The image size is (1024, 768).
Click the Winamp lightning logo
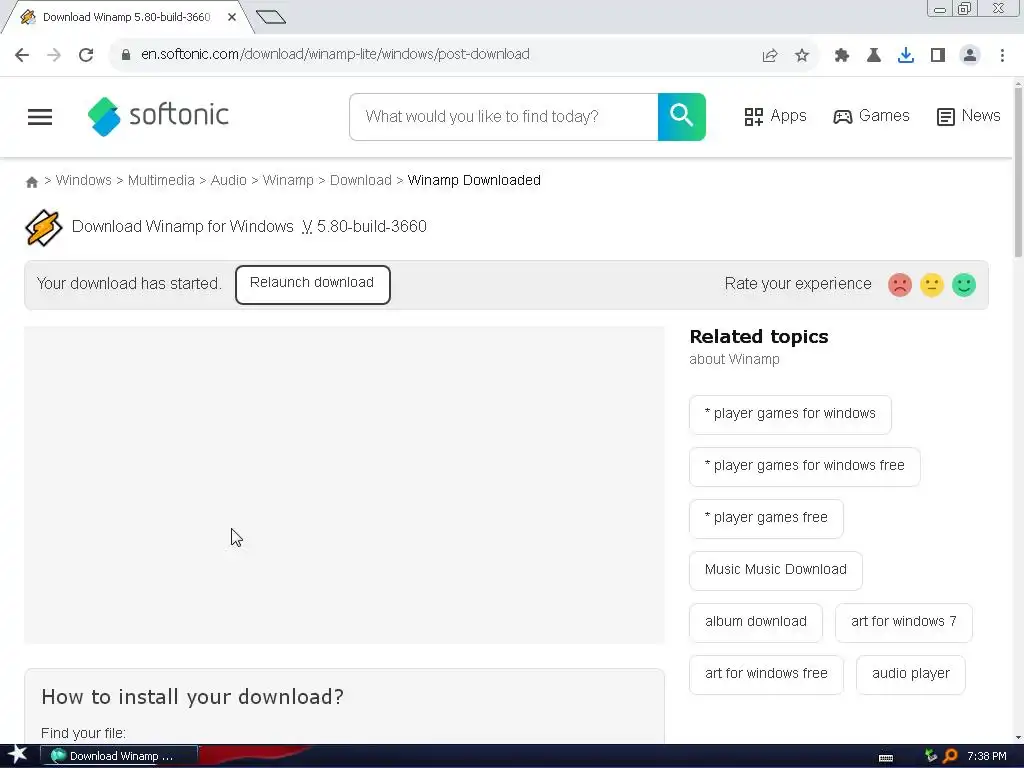tap(43, 227)
